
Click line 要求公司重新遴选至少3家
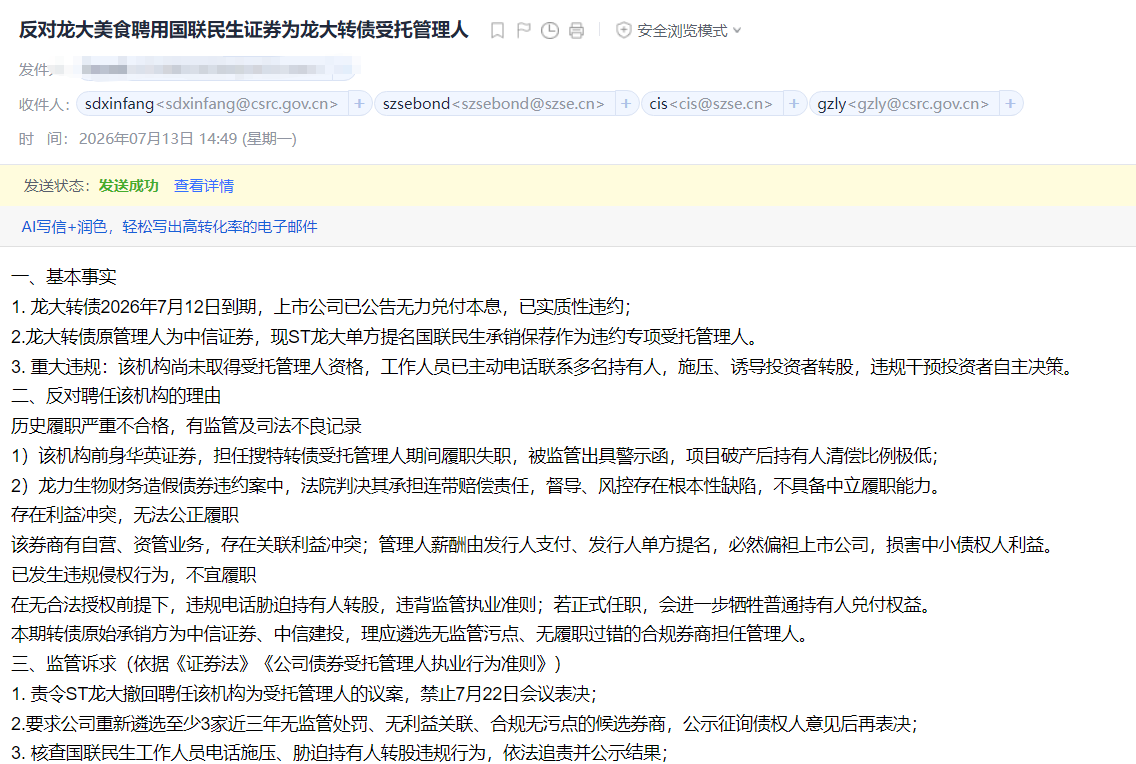coord(464,723)
